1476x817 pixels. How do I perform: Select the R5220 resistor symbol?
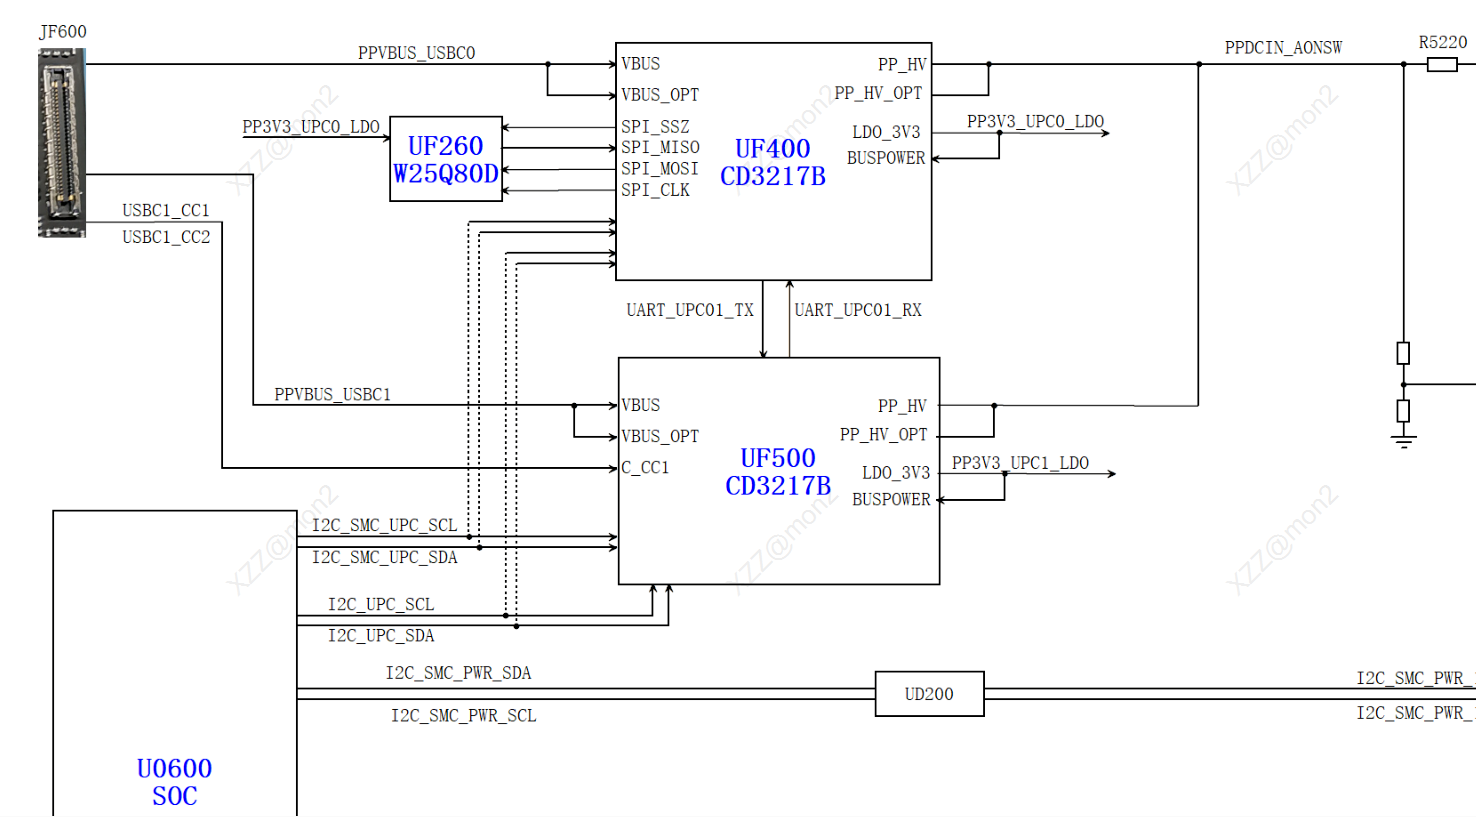(x=1442, y=65)
